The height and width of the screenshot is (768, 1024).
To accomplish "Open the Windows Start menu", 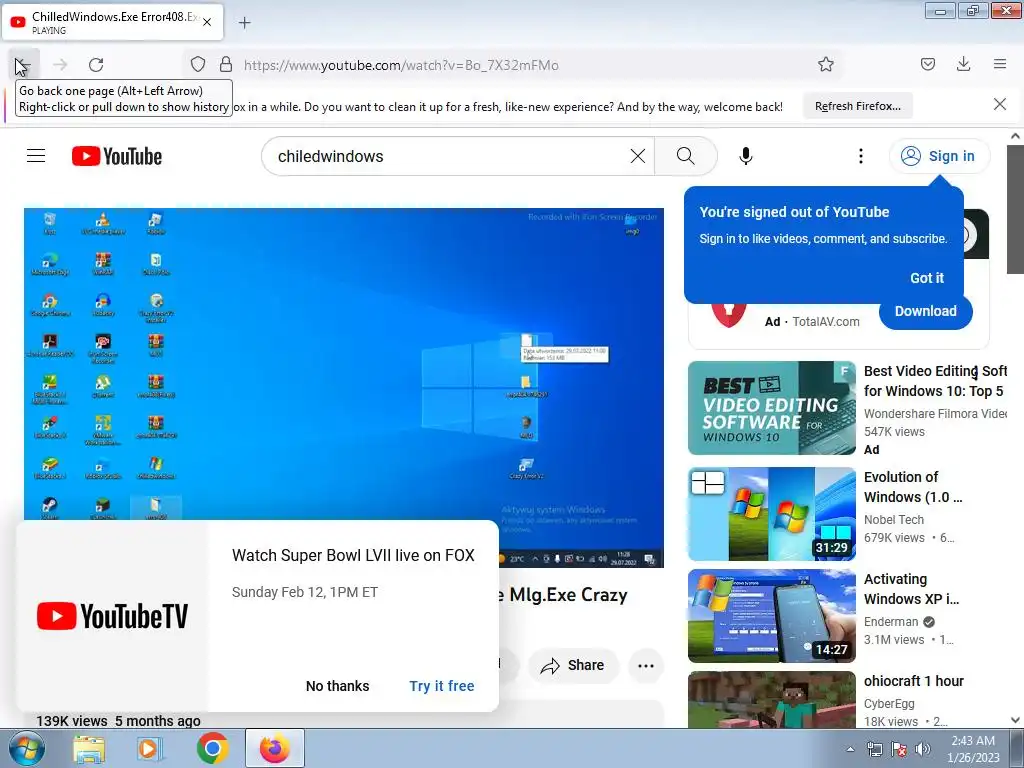I will (27, 748).
